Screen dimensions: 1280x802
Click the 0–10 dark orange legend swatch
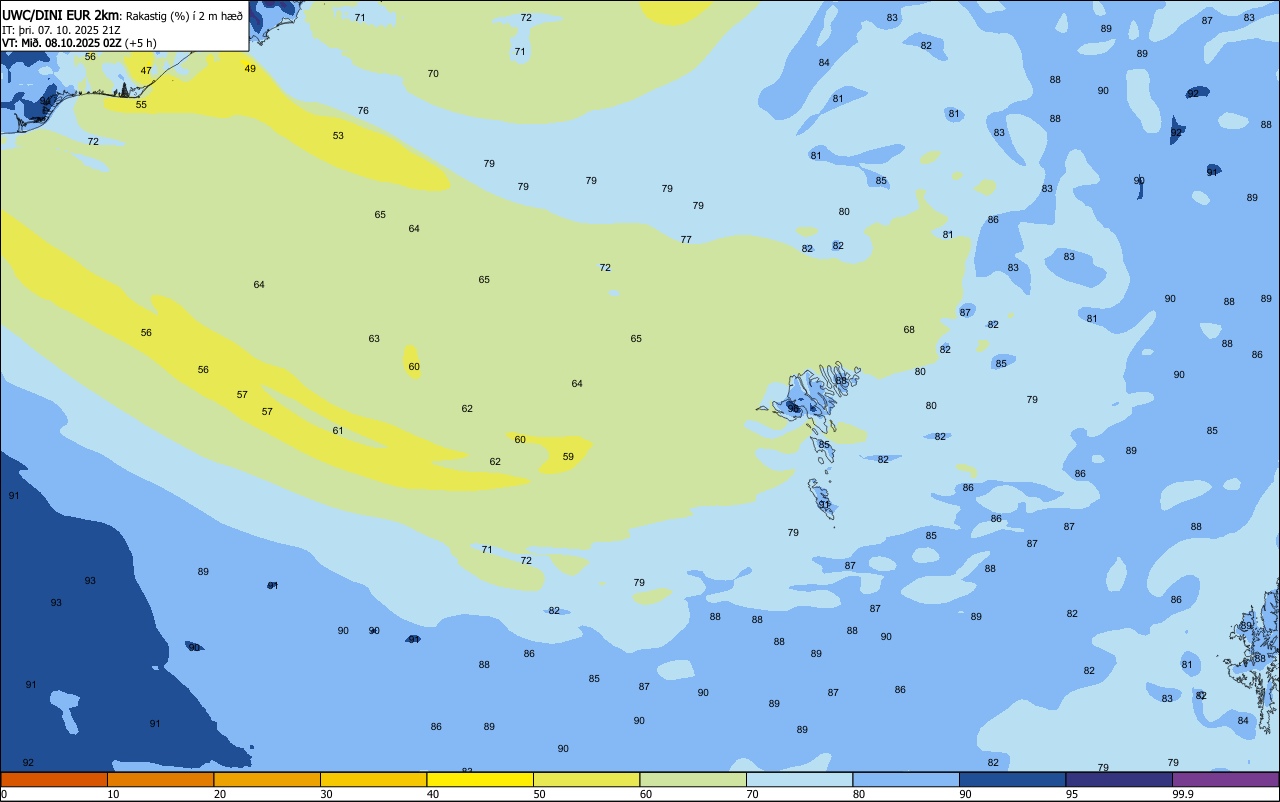[x=54, y=779]
